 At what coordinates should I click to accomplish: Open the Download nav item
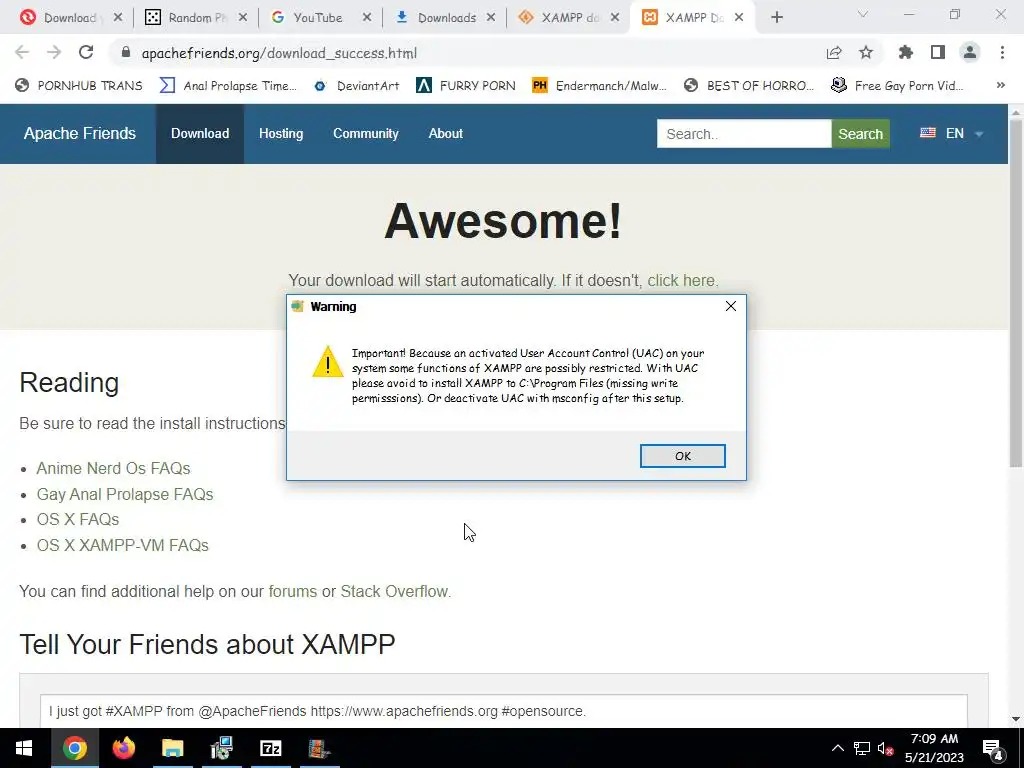coord(200,133)
